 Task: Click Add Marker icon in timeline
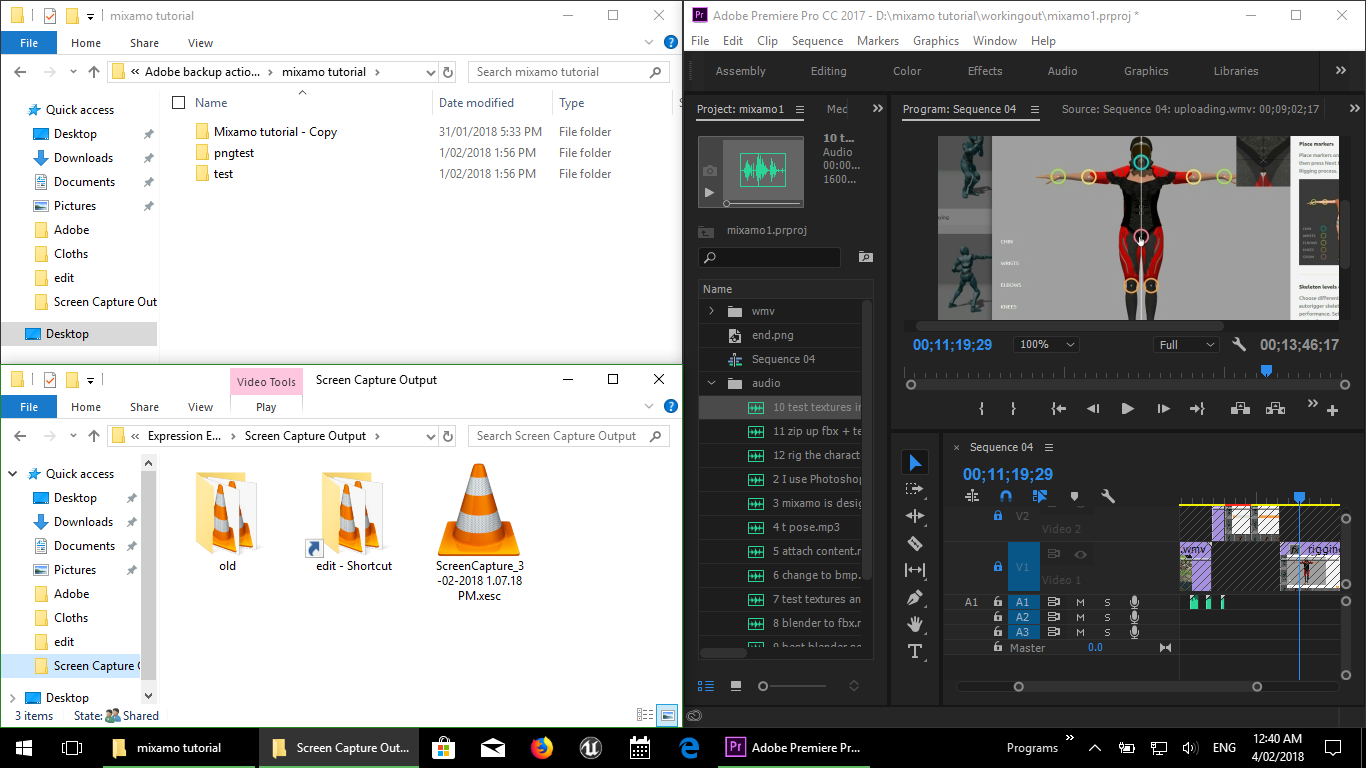pos(1074,496)
